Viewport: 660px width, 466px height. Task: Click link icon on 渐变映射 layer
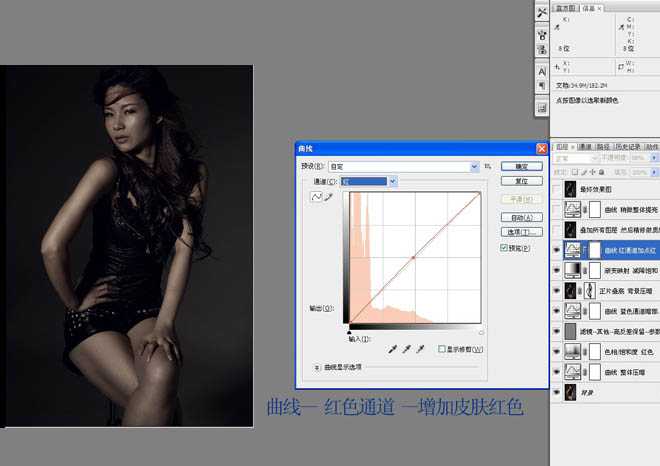click(585, 271)
